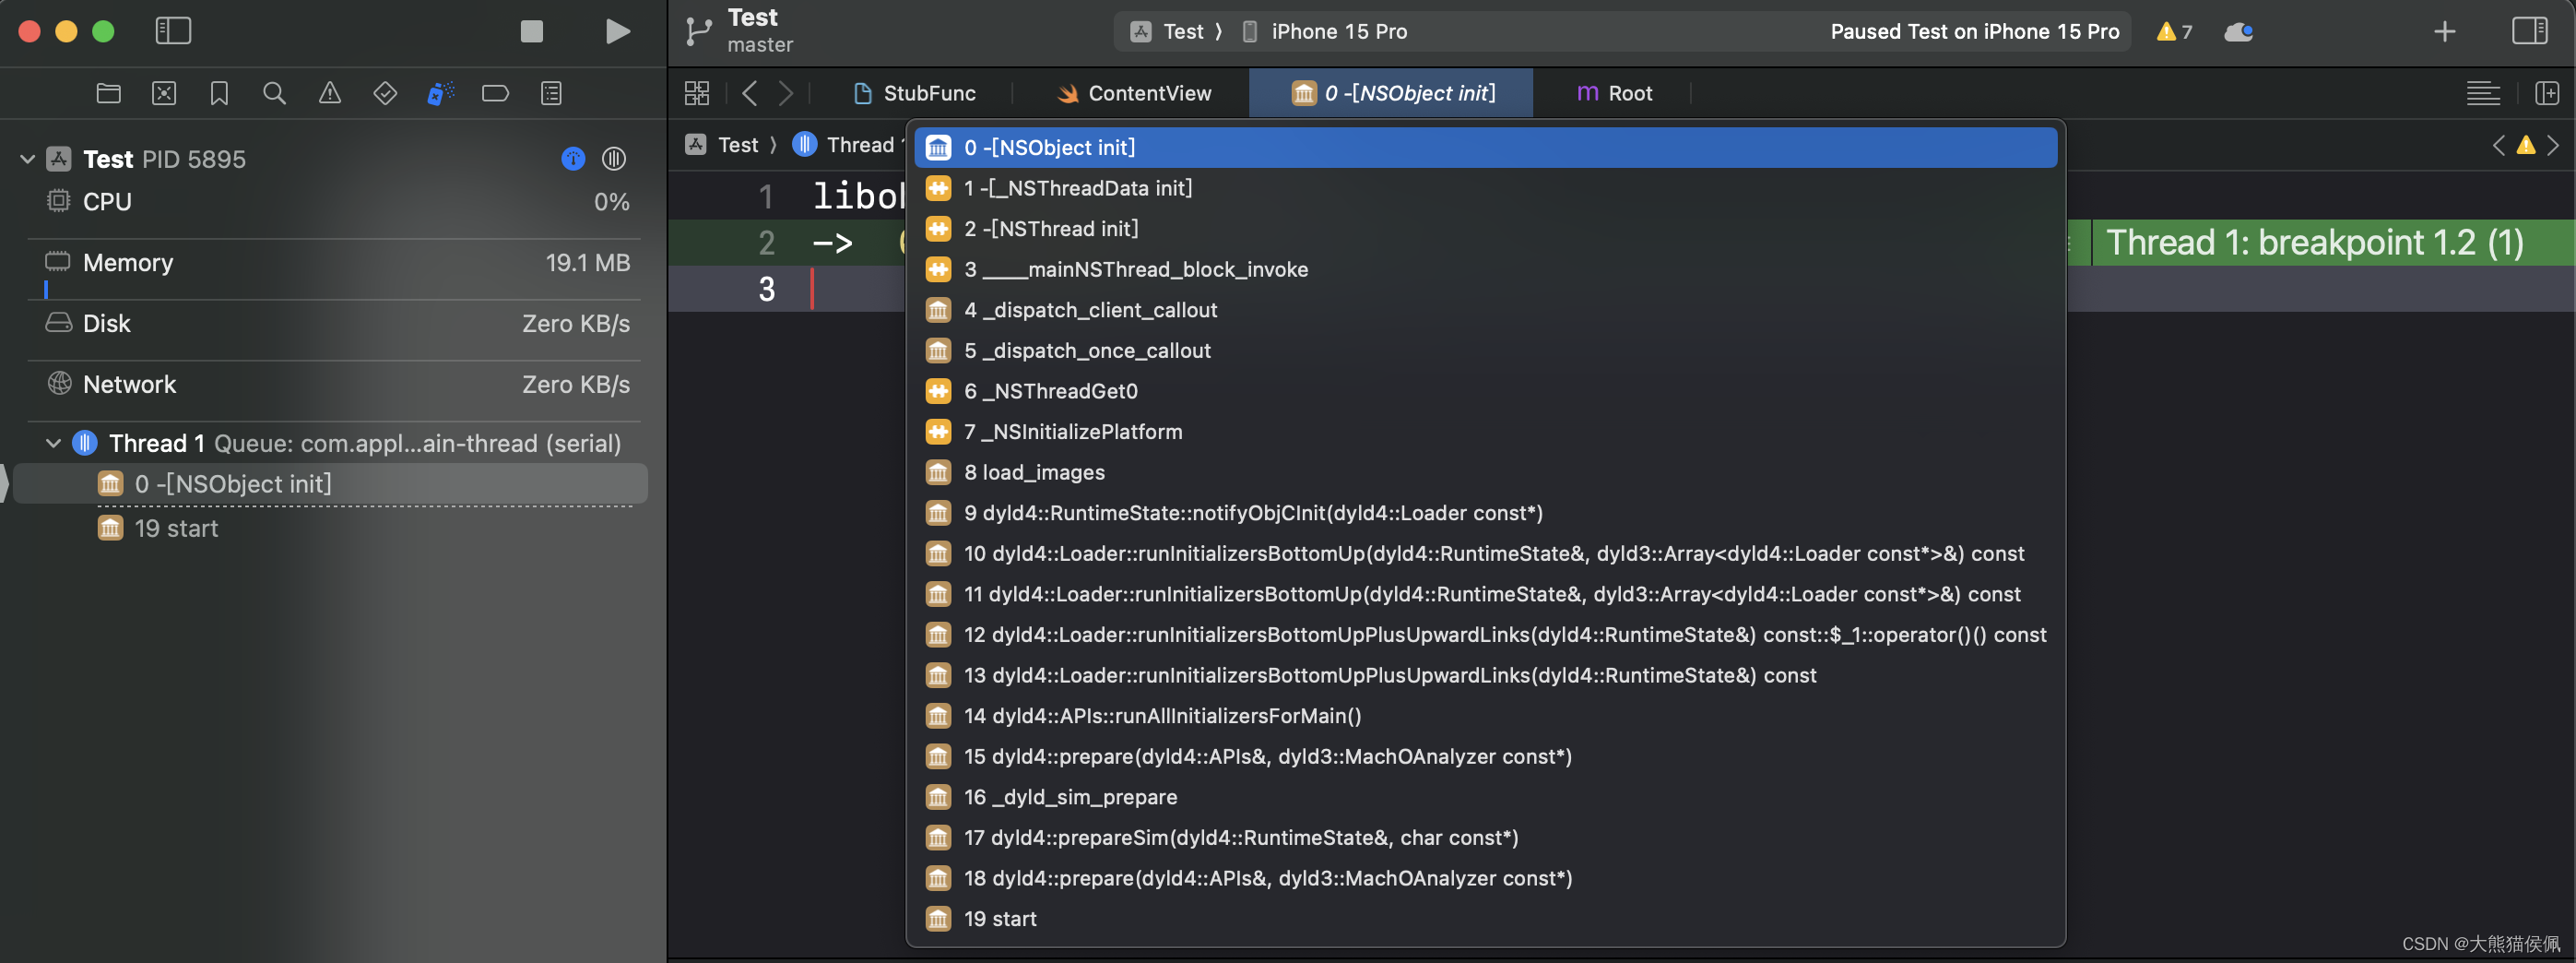Click Test in the jump bar

(722, 145)
